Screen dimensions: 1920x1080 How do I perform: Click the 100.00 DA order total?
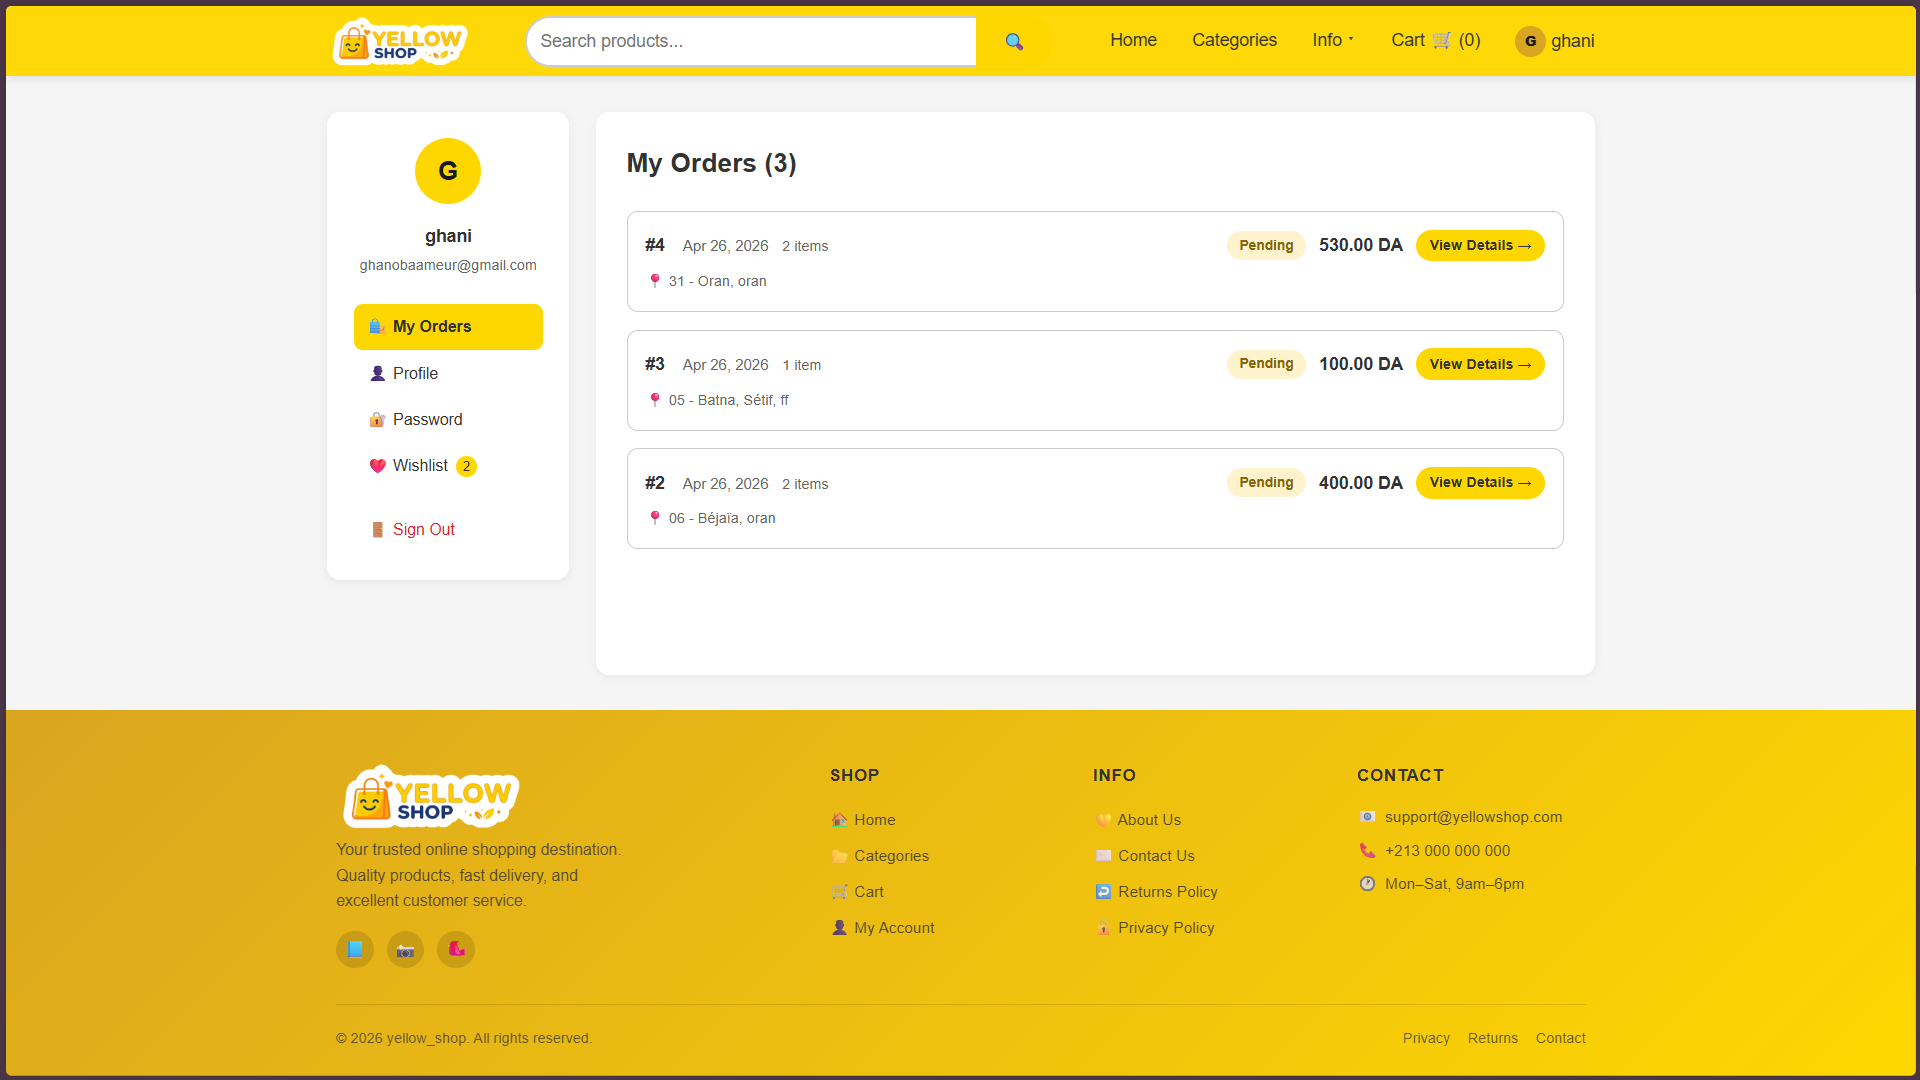pos(1360,364)
